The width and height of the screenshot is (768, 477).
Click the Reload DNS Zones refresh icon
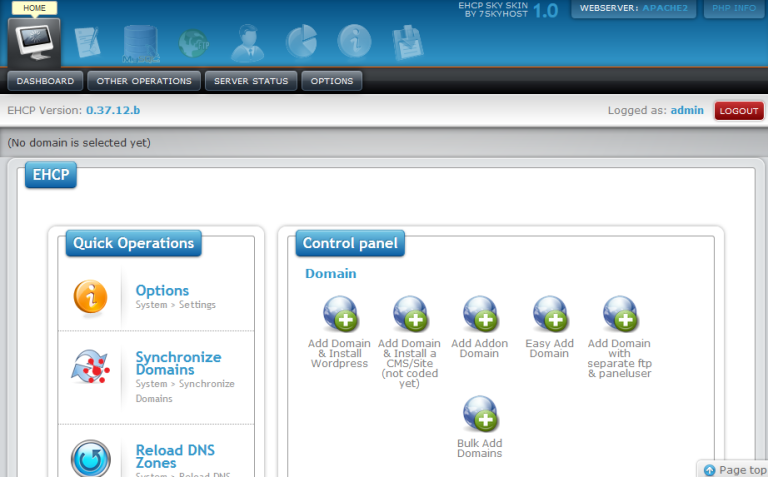coord(91,459)
